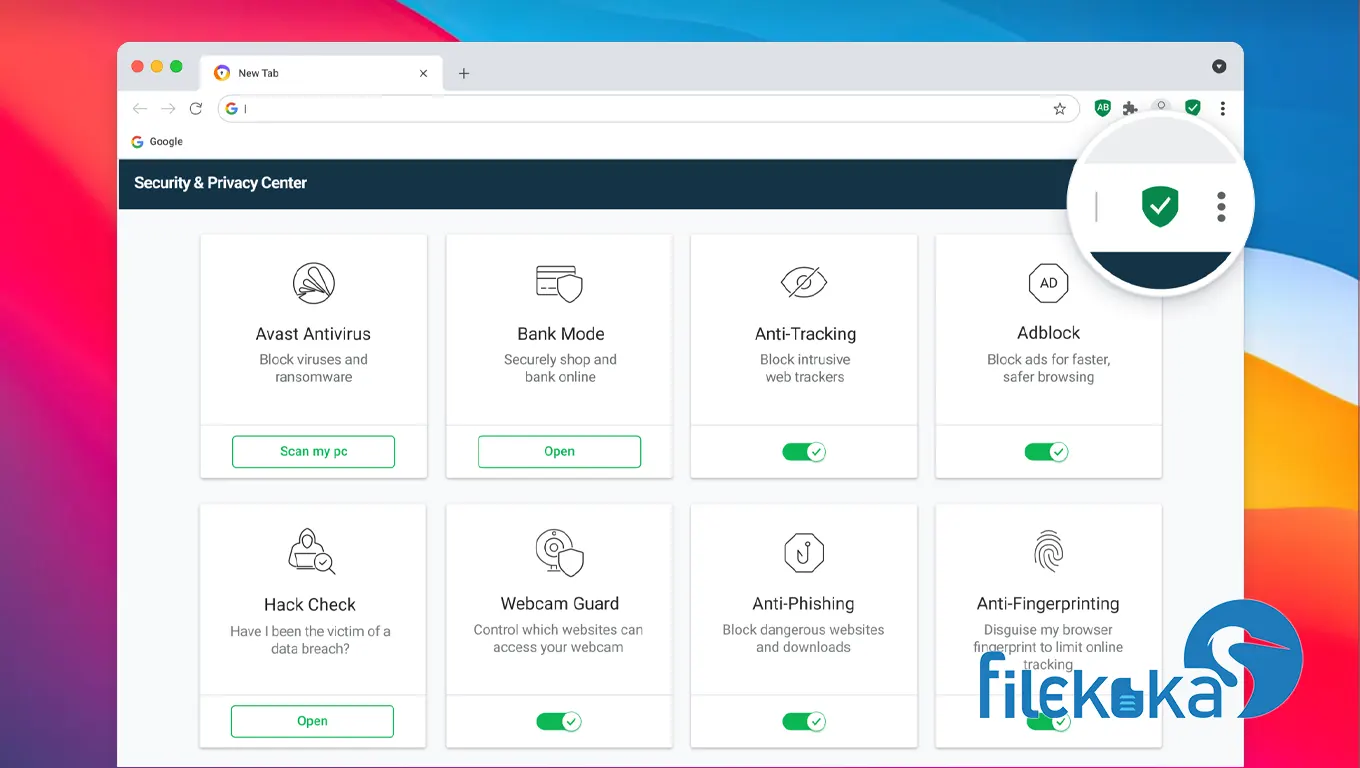Go back to the previous page
The height and width of the screenshot is (768, 1360).
(x=140, y=108)
